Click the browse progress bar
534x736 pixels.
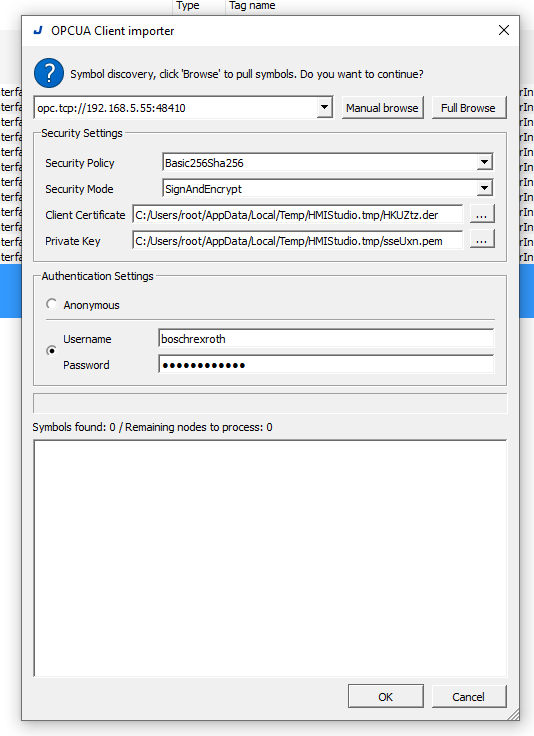[270, 403]
